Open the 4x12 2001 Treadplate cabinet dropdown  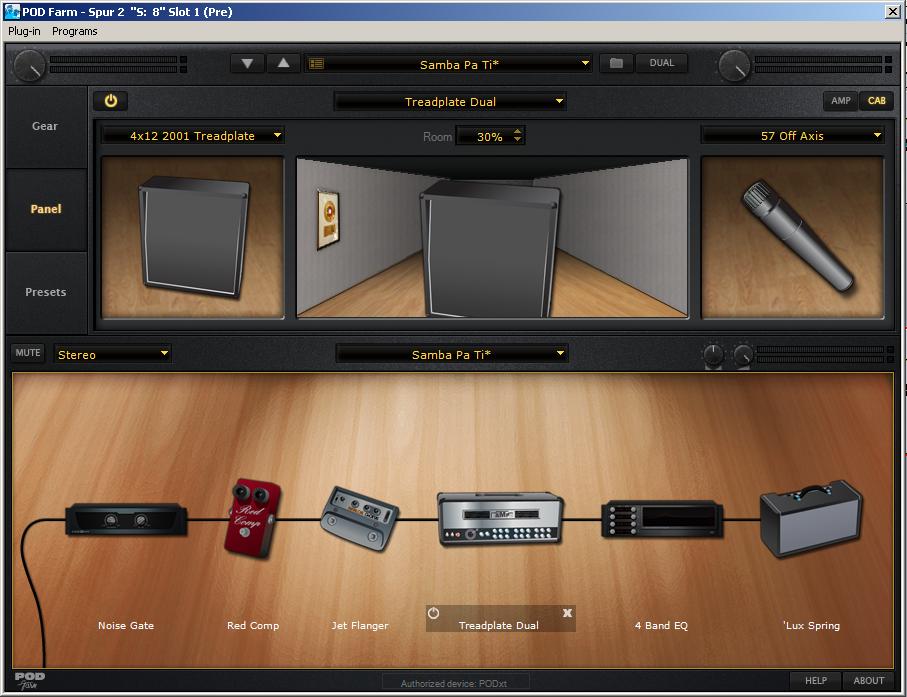pos(192,136)
